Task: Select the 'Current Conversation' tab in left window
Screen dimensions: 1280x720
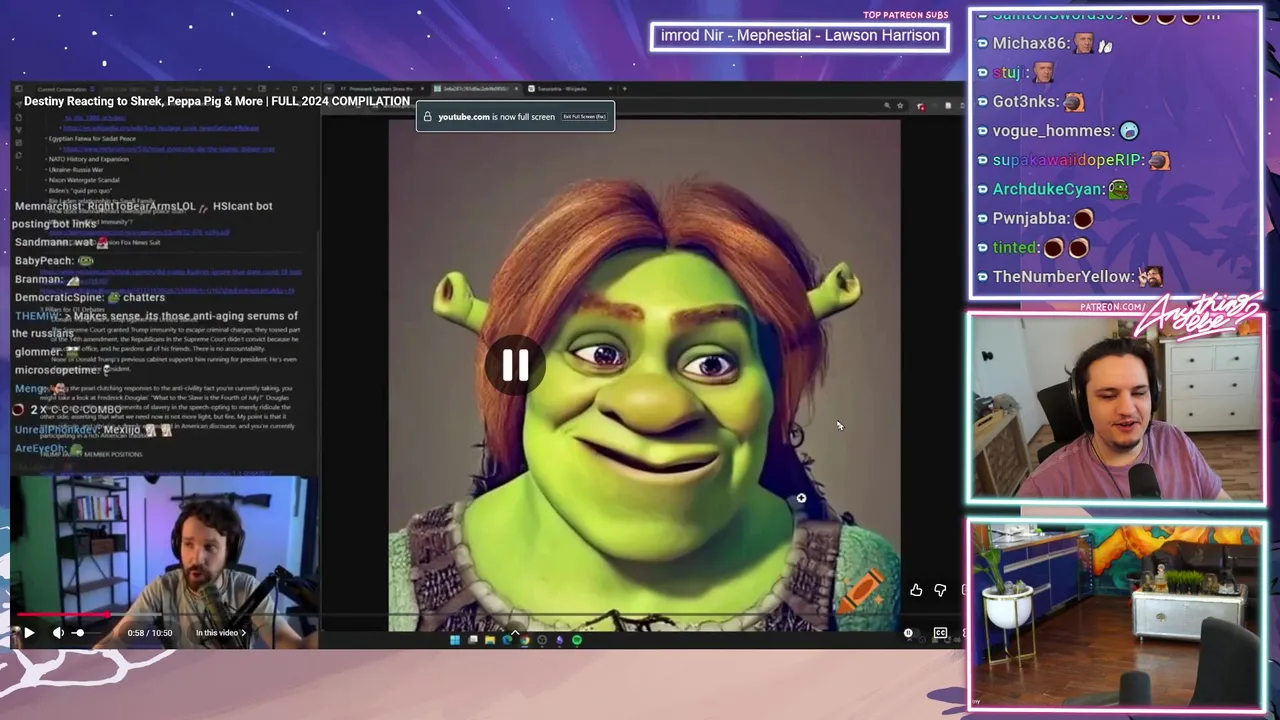Action: point(60,89)
